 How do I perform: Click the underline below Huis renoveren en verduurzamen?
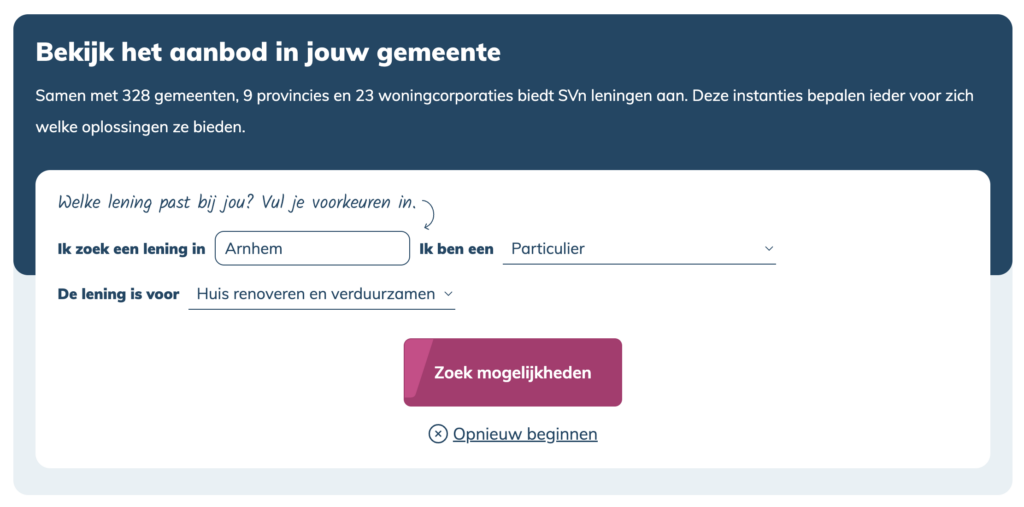click(x=321, y=309)
